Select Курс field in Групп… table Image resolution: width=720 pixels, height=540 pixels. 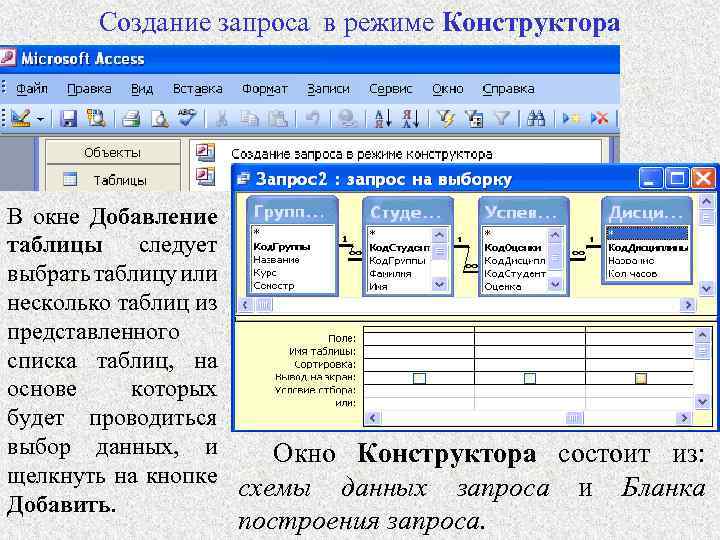265,272
